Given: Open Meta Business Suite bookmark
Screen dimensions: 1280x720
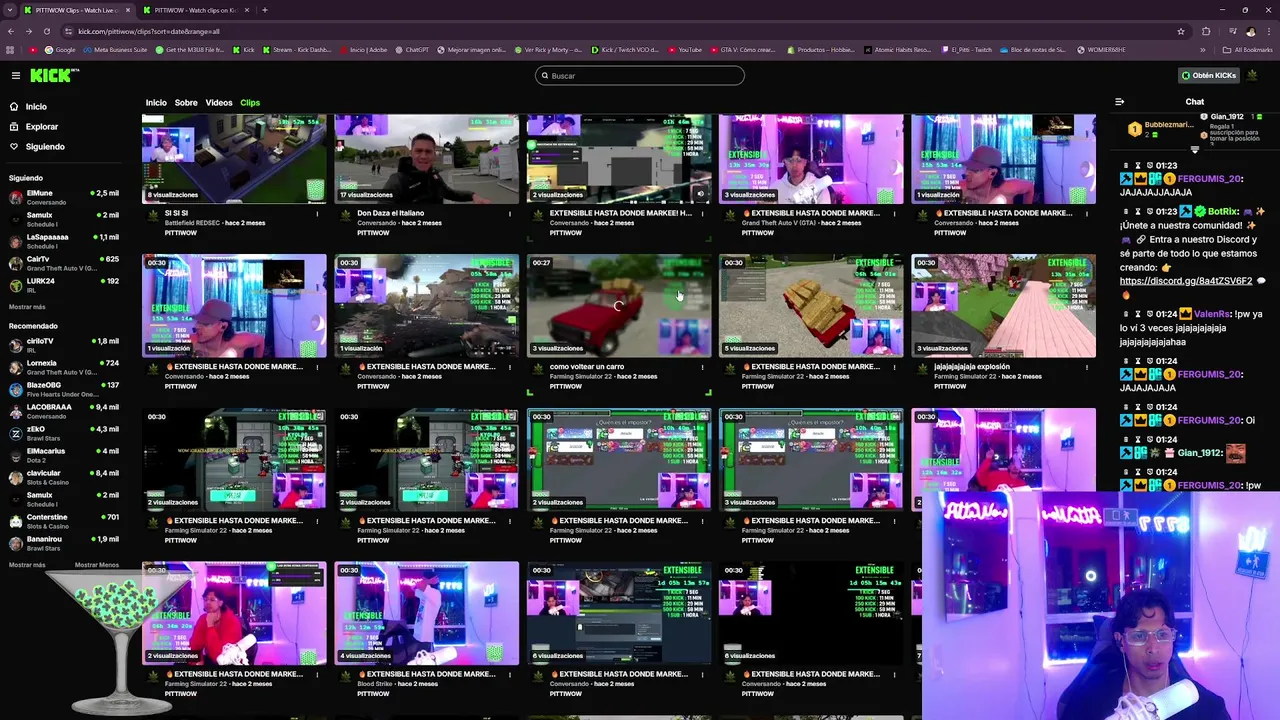Looking at the screenshot, I should tap(115, 49).
